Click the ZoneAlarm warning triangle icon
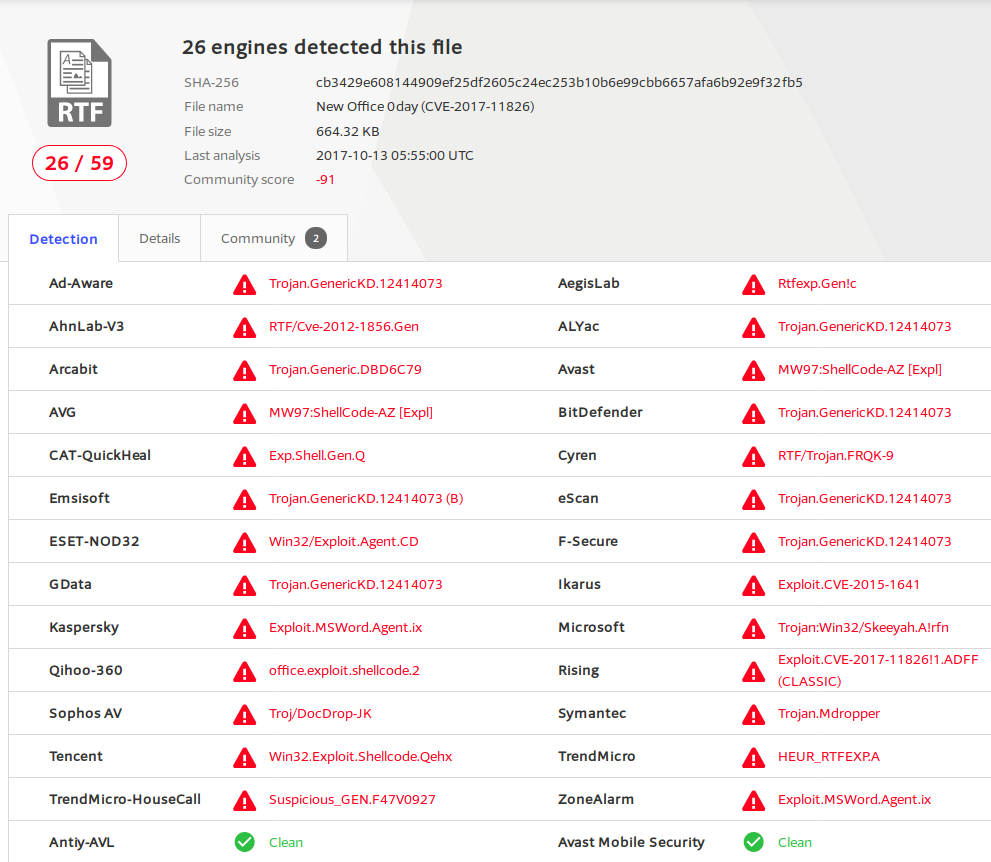 753,800
